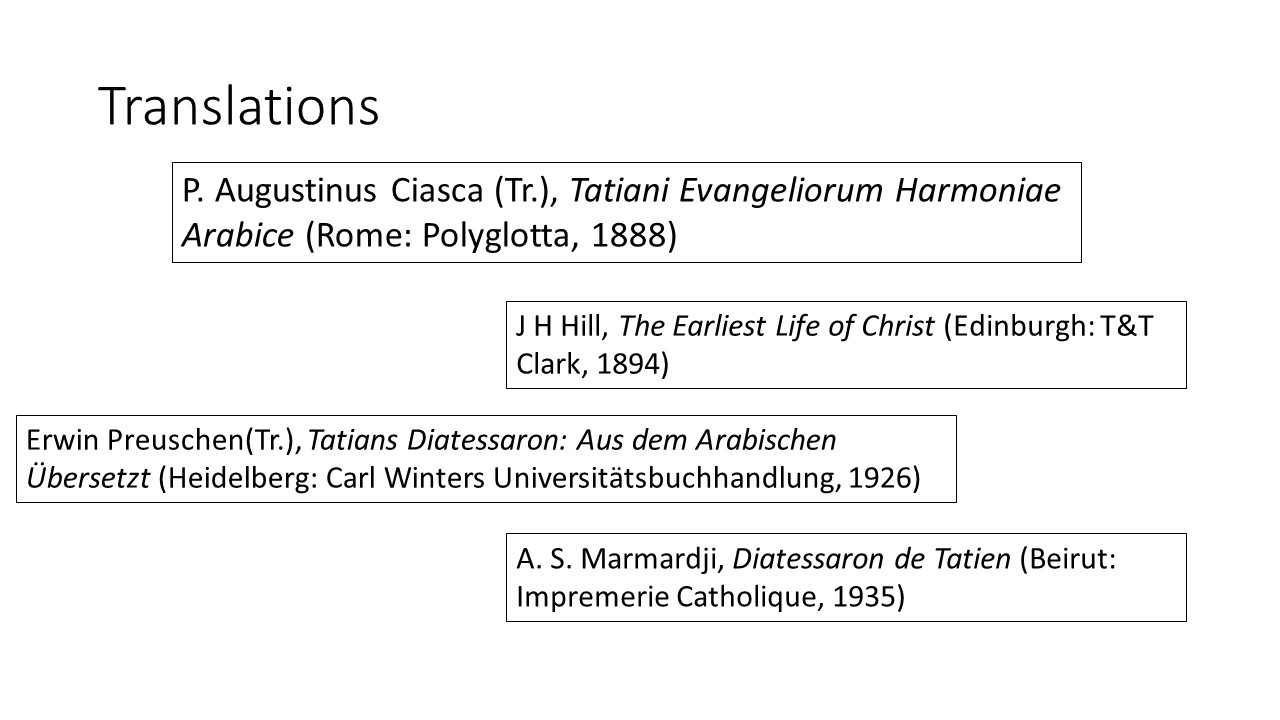Click the "Translations" slide title
Image resolution: width=1280 pixels, height=720 pixels.
point(239,106)
